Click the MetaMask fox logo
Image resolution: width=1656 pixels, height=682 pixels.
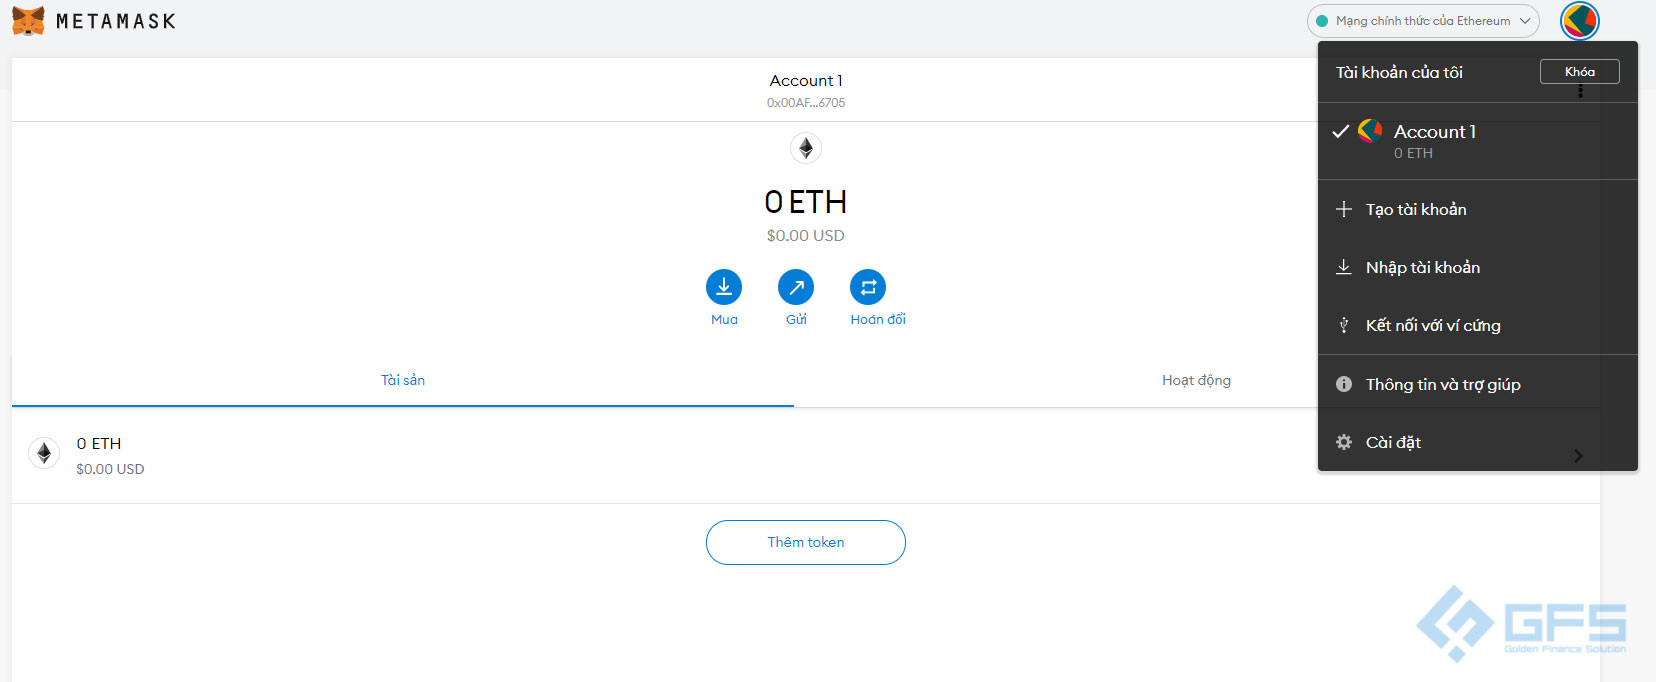[x=28, y=20]
